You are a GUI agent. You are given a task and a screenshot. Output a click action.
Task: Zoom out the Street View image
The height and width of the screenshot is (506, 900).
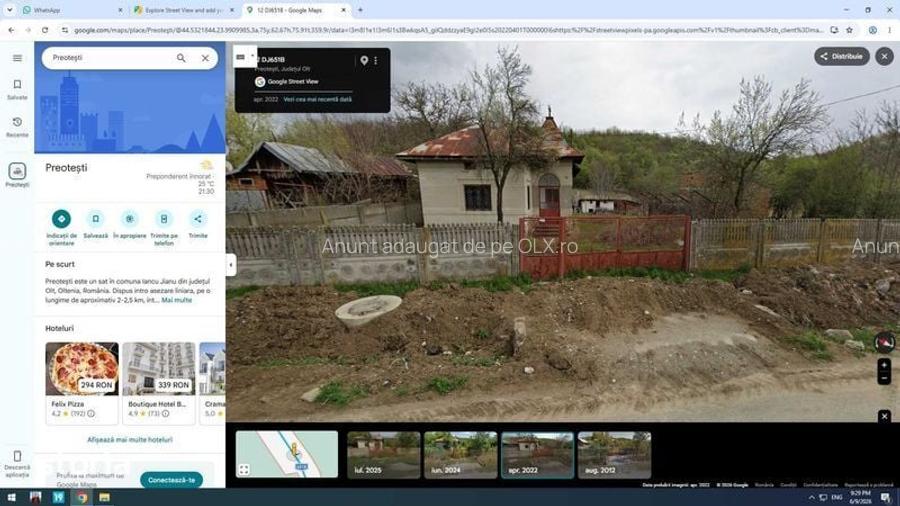pyautogui.click(x=884, y=379)
